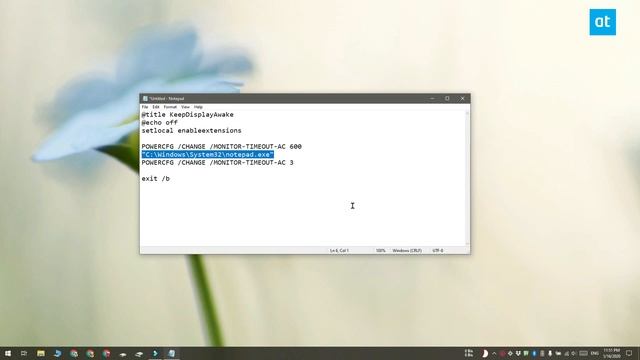640x360 pixels.
Task: Open Task View on the taskbar
Action: coord(24,353)
